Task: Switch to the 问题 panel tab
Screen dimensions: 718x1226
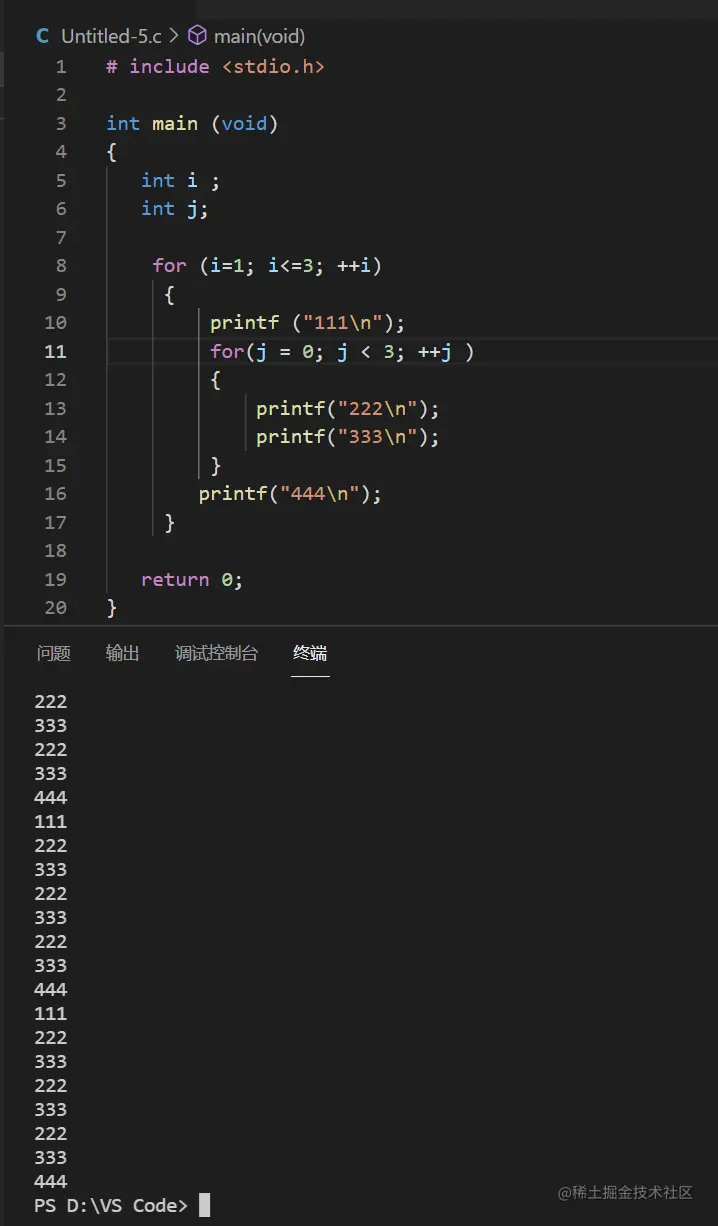Action: 54,653
